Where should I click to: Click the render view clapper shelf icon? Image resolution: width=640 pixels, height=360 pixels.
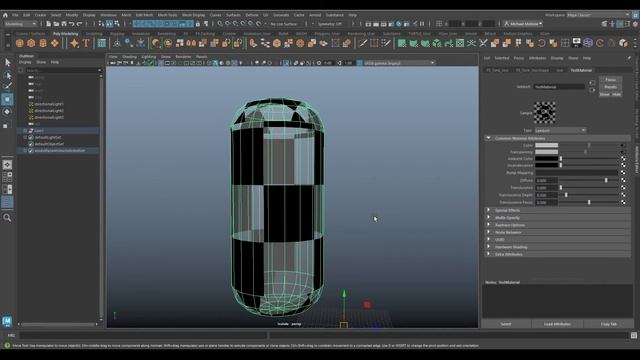[x=576, y=43]
